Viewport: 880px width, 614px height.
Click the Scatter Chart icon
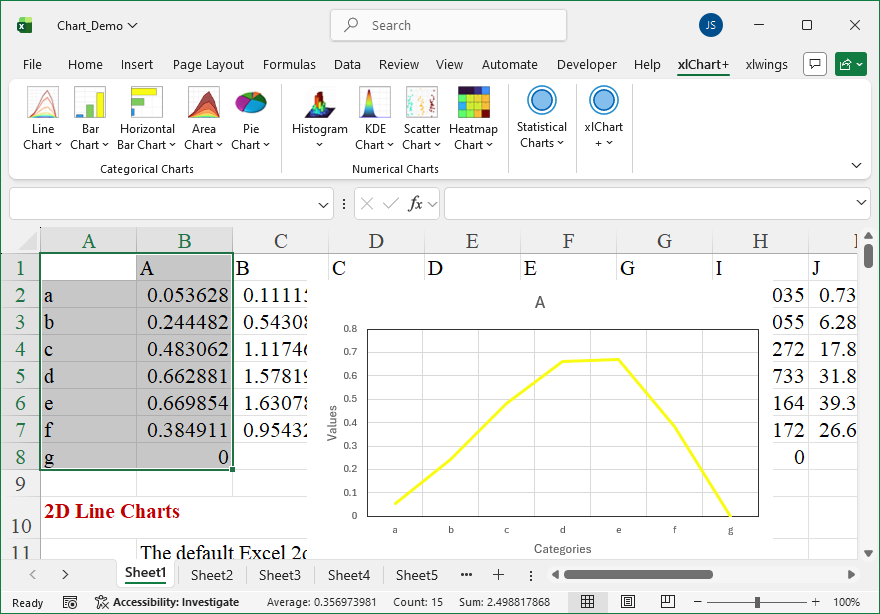[x=421, y=104]
